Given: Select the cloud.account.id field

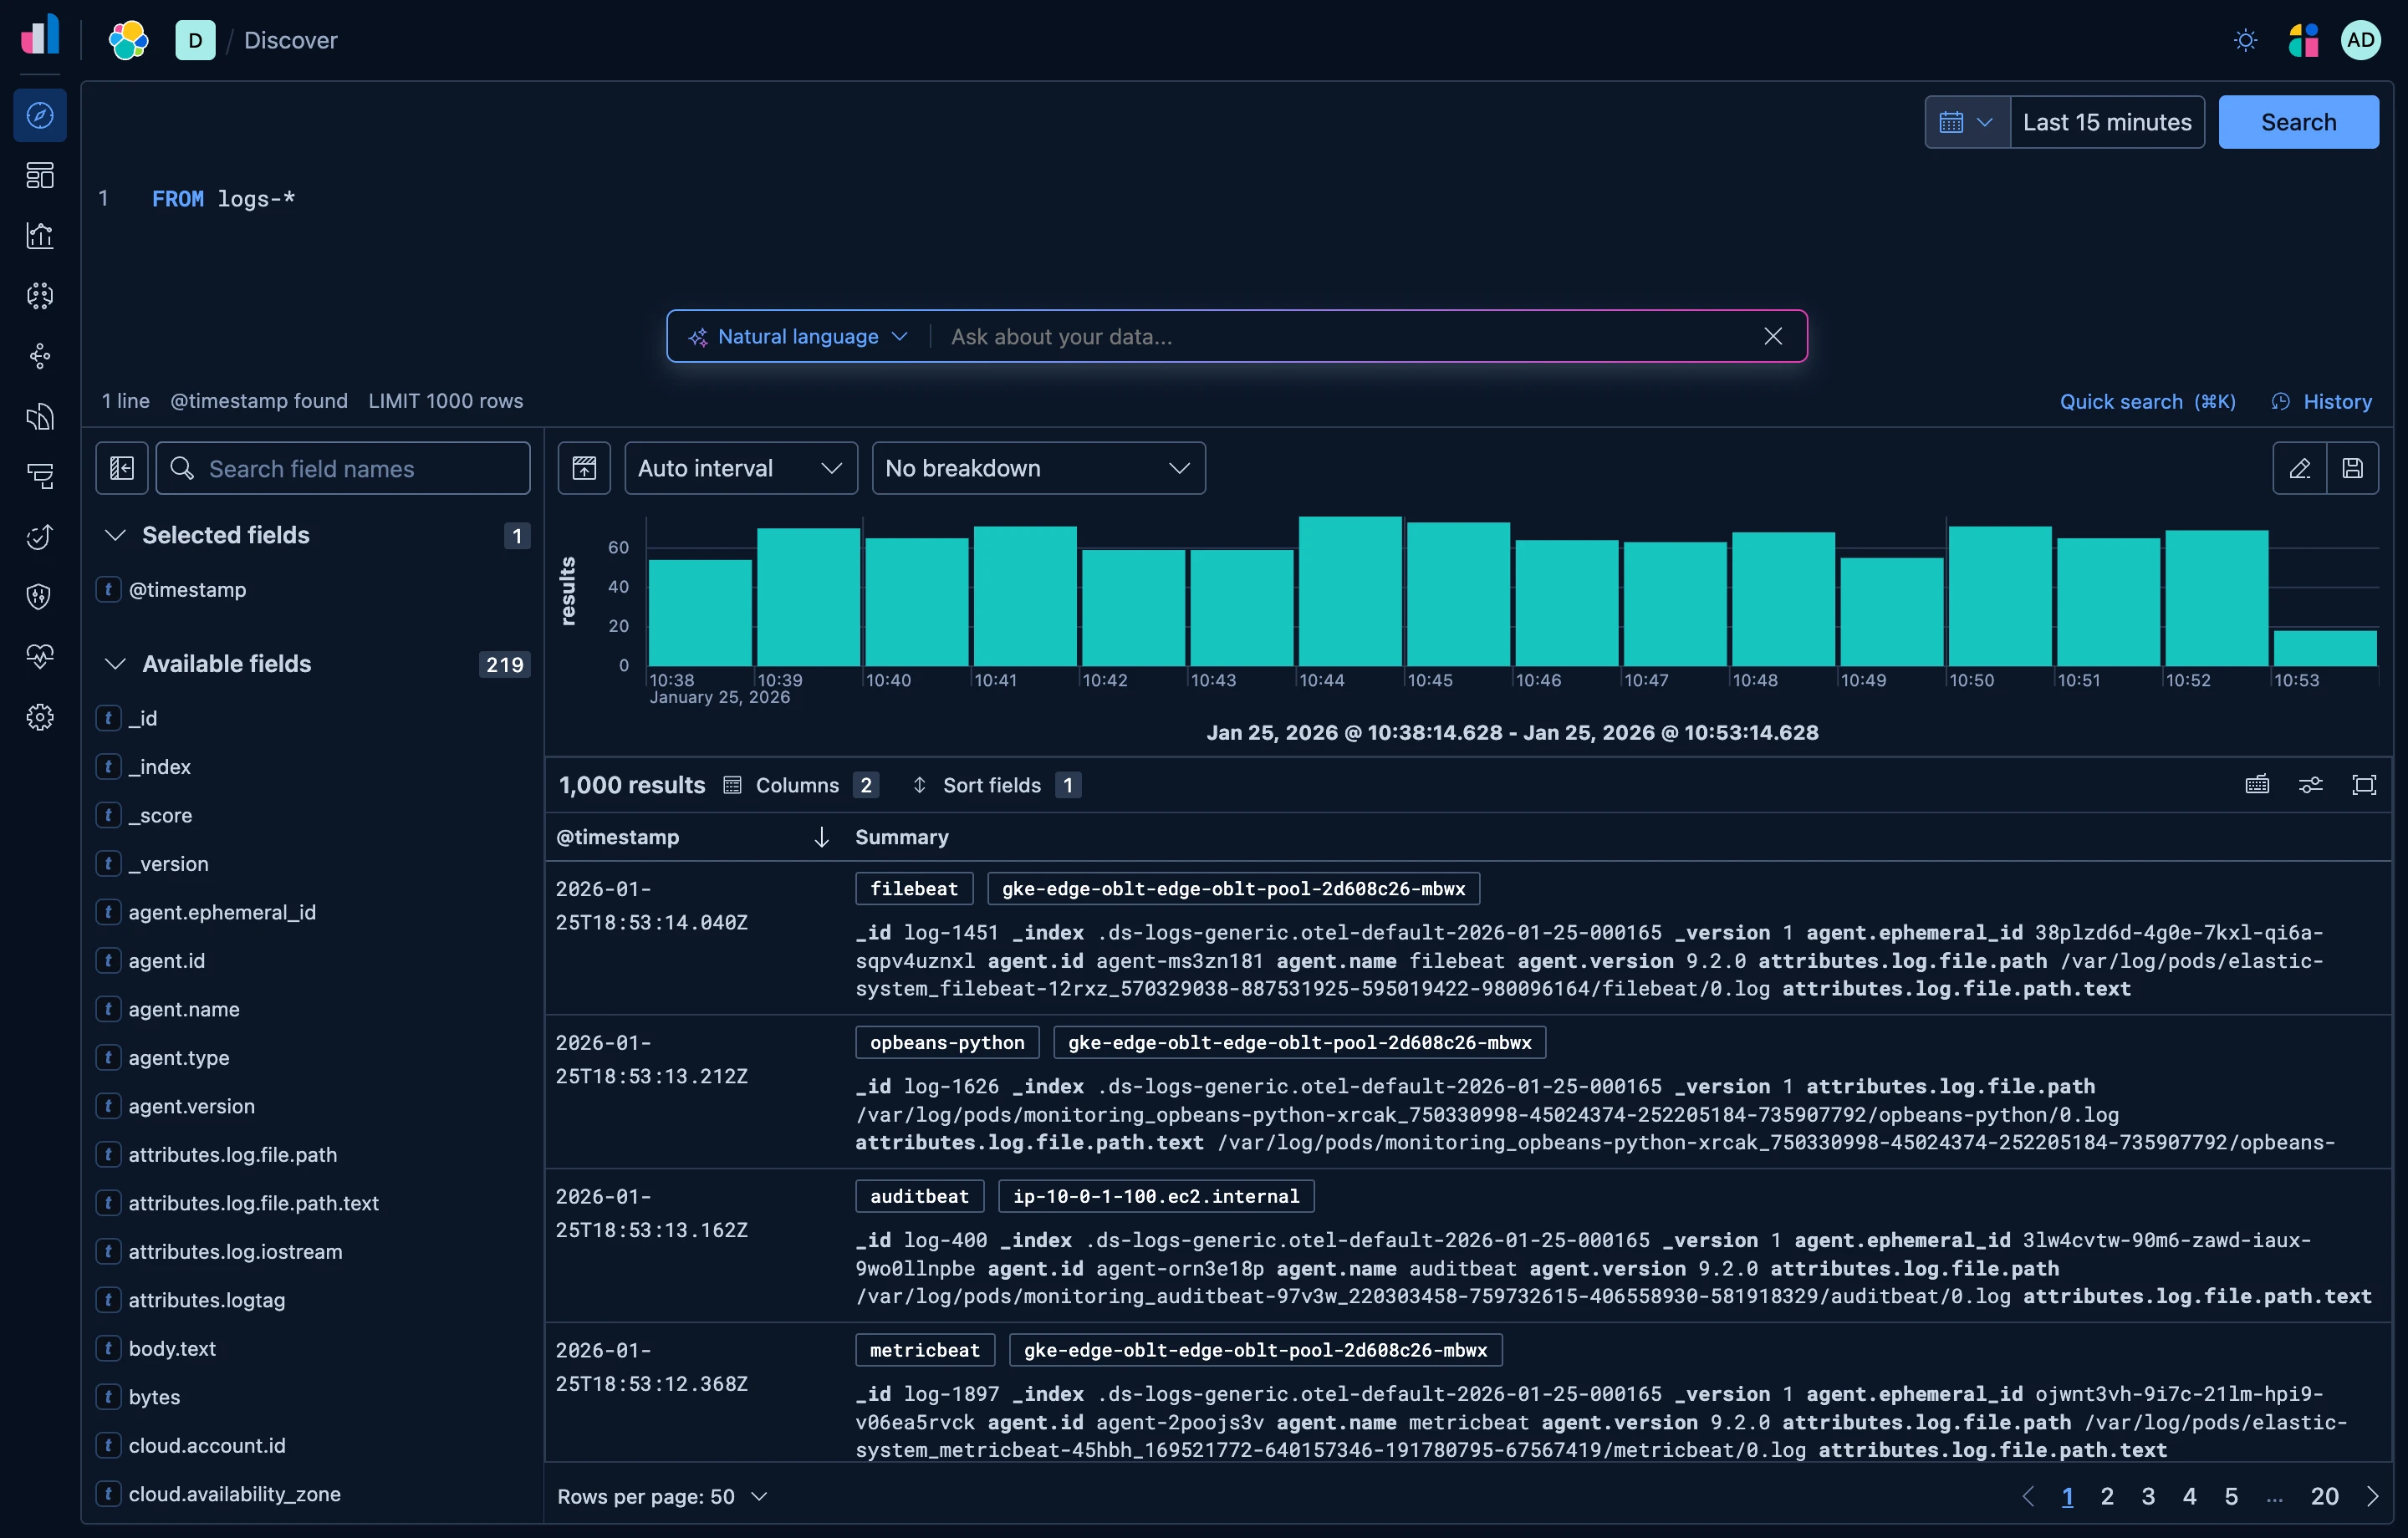Looking at the screenshot, I should coord(207,1445).
